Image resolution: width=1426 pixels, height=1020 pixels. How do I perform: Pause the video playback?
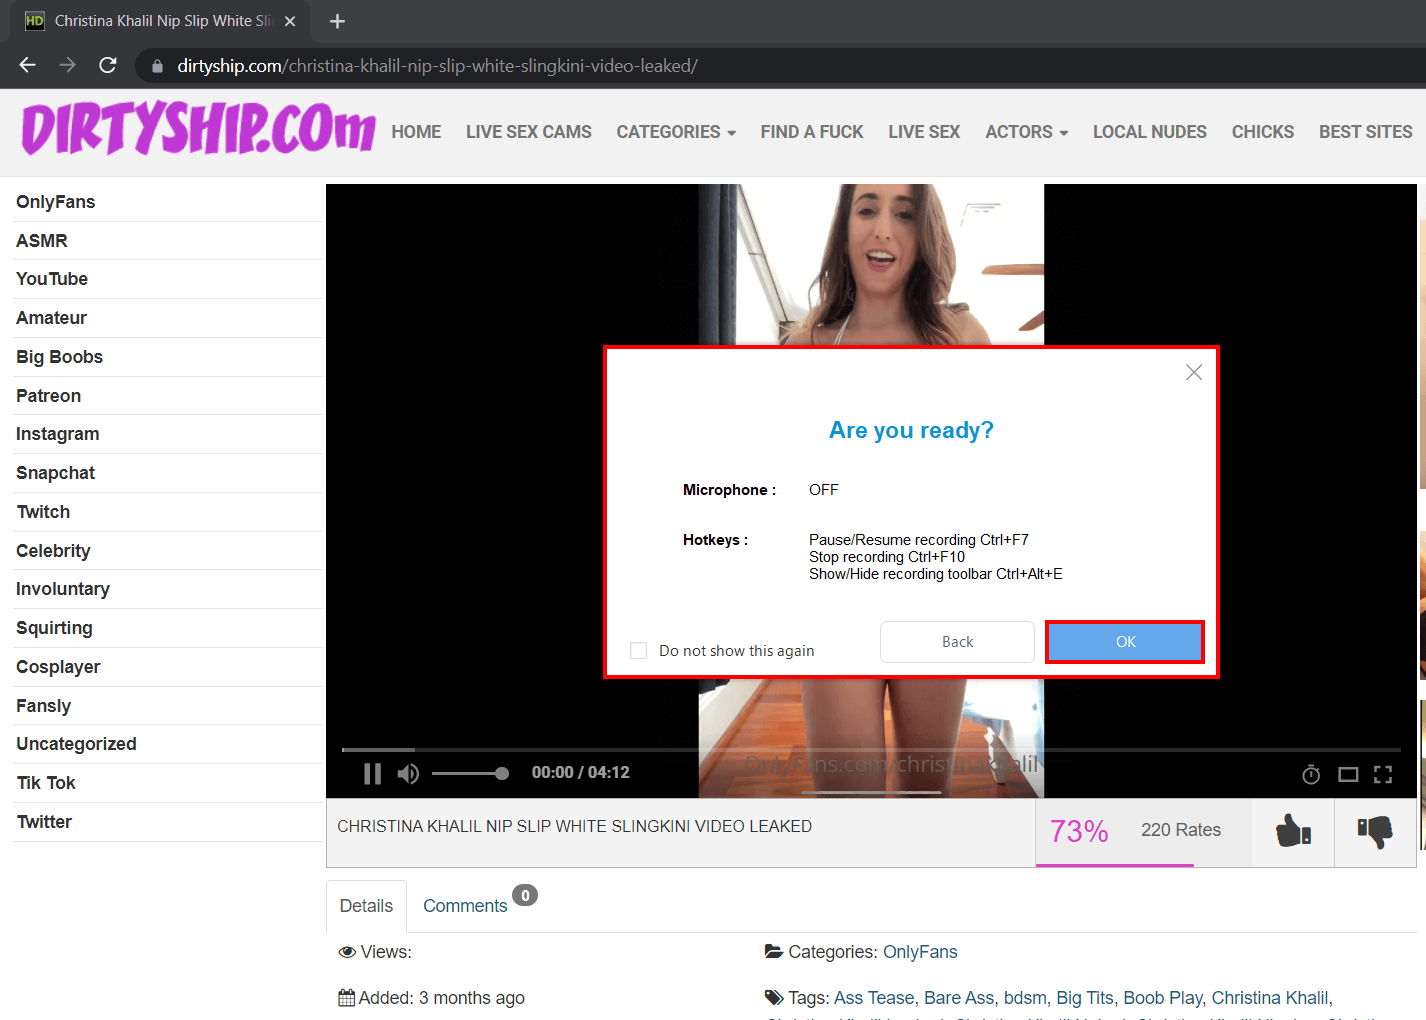click(x=372, y=773)
